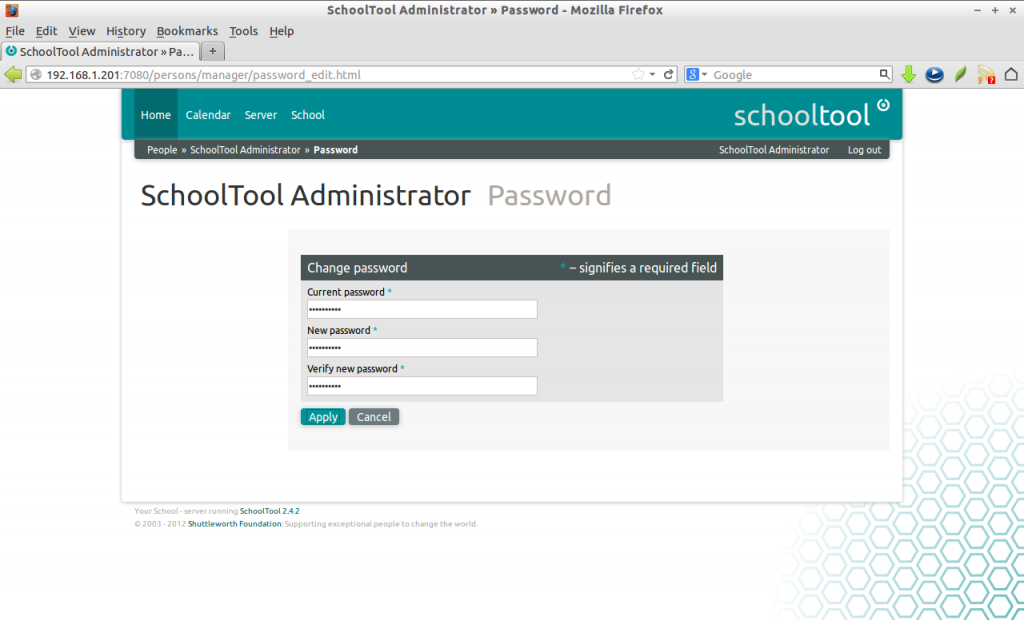Screen dimensions: 1024x620
Task: Switch to the Calendar navigation tab
Action: [208, 114]
